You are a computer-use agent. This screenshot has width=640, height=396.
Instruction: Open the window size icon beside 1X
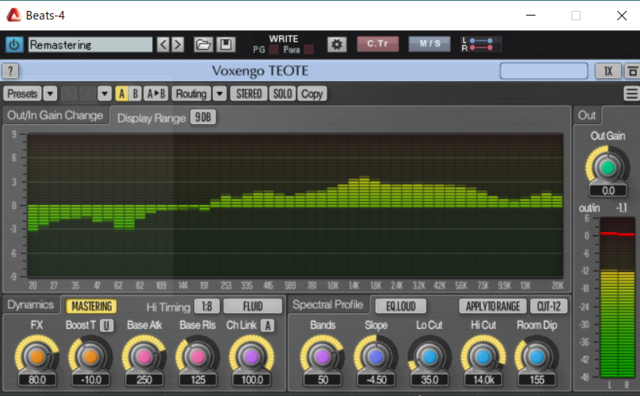click(632, 71)
